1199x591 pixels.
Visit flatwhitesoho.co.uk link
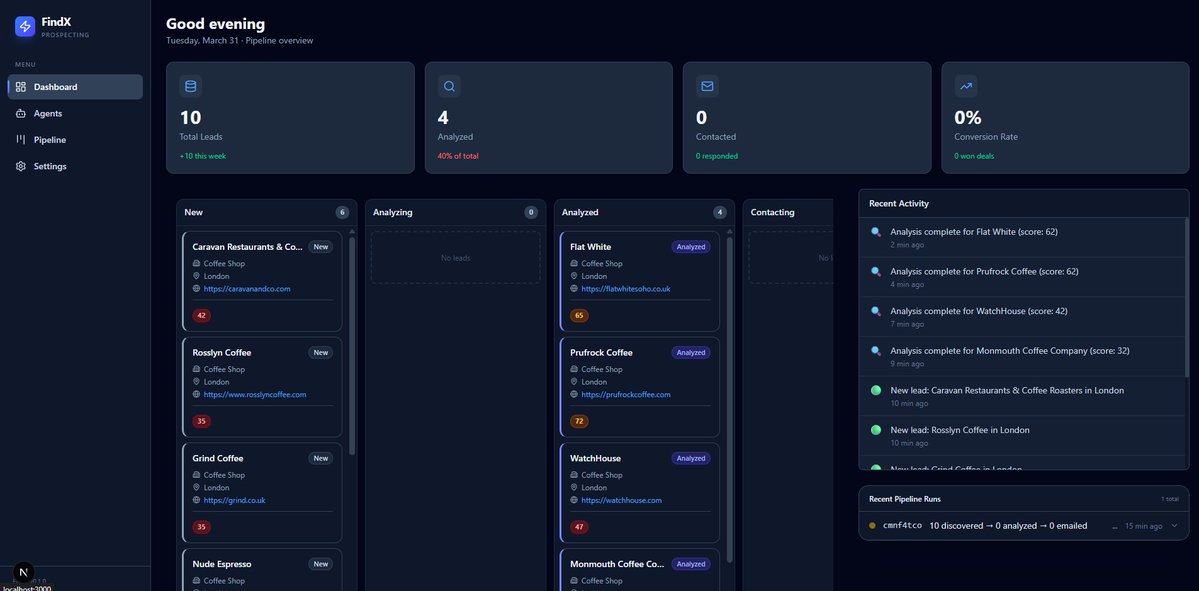625,289
